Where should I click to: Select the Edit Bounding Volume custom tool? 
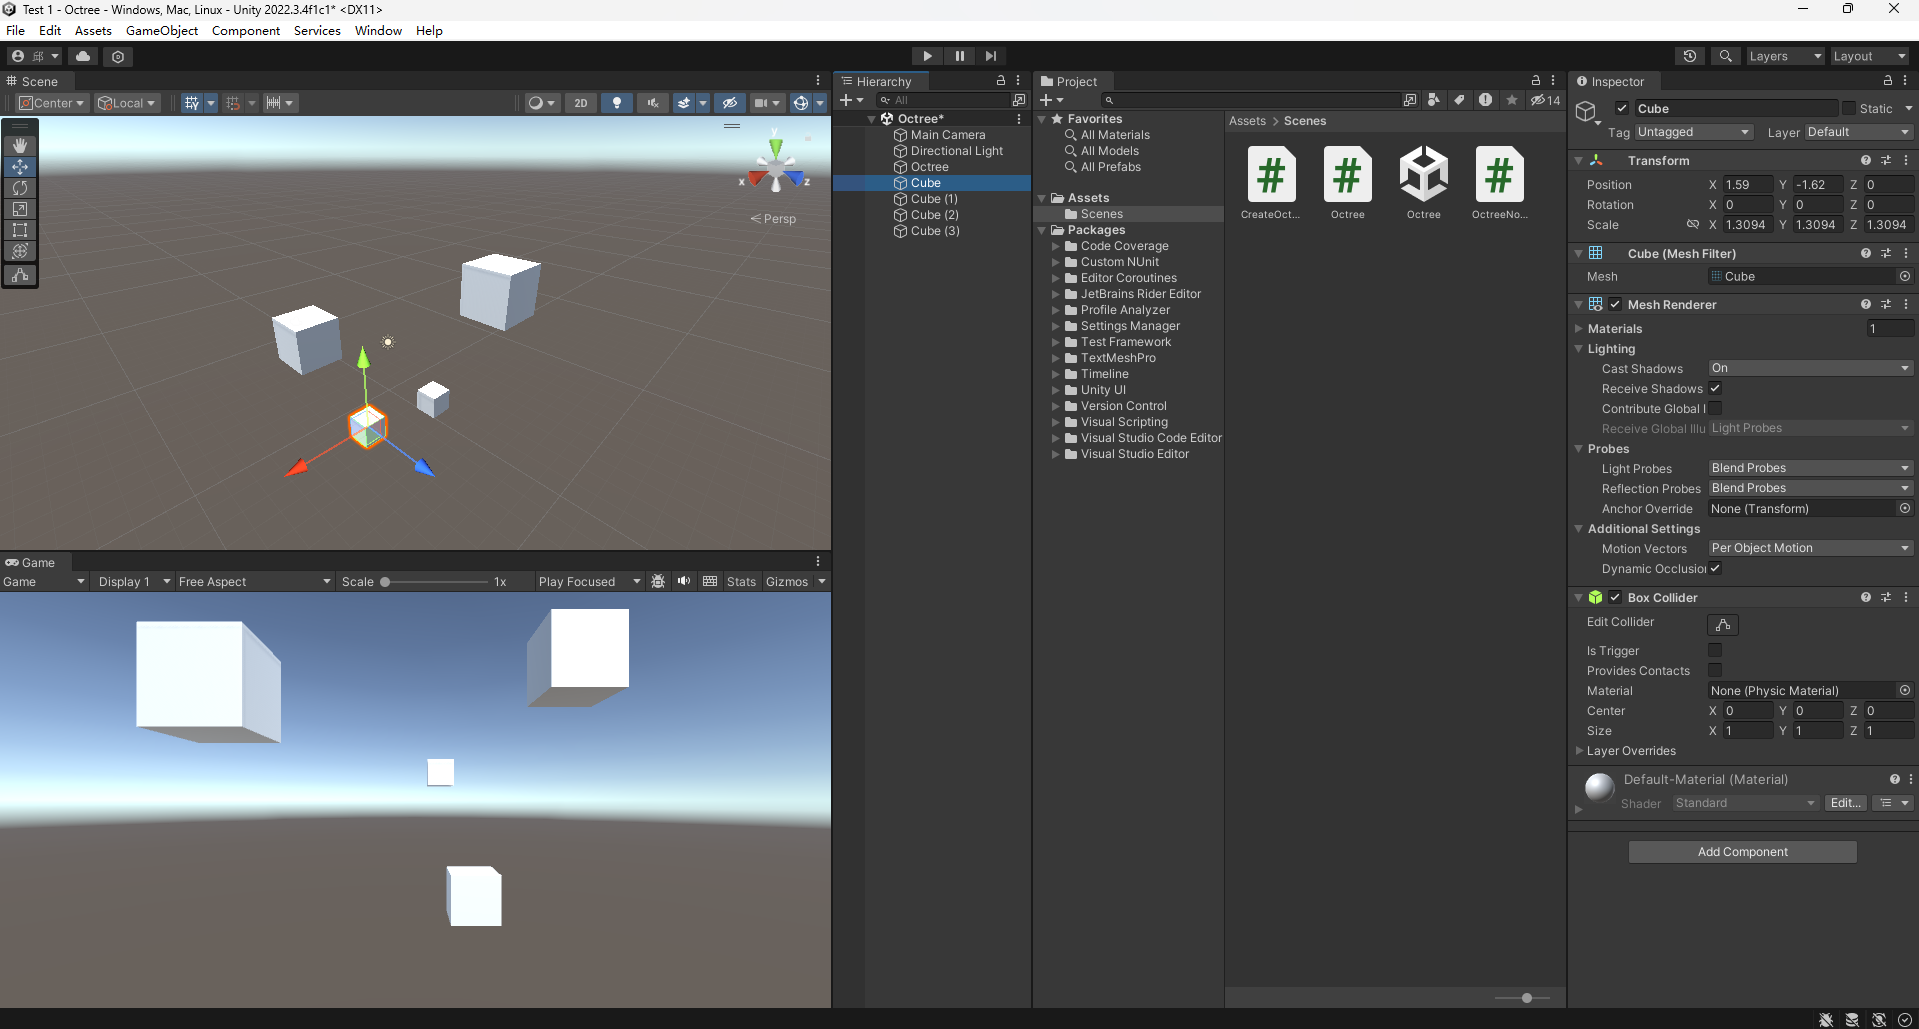point(20,274)
